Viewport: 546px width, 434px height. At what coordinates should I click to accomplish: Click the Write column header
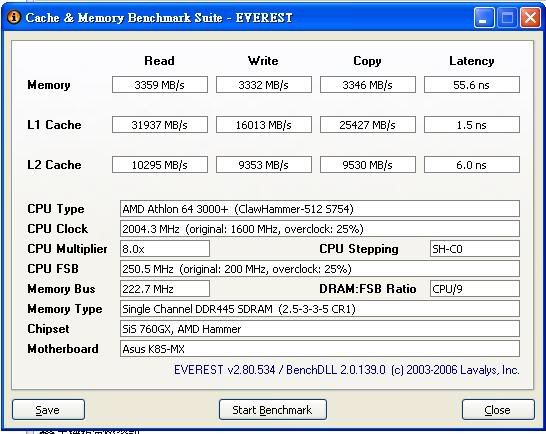coord(263,61)
